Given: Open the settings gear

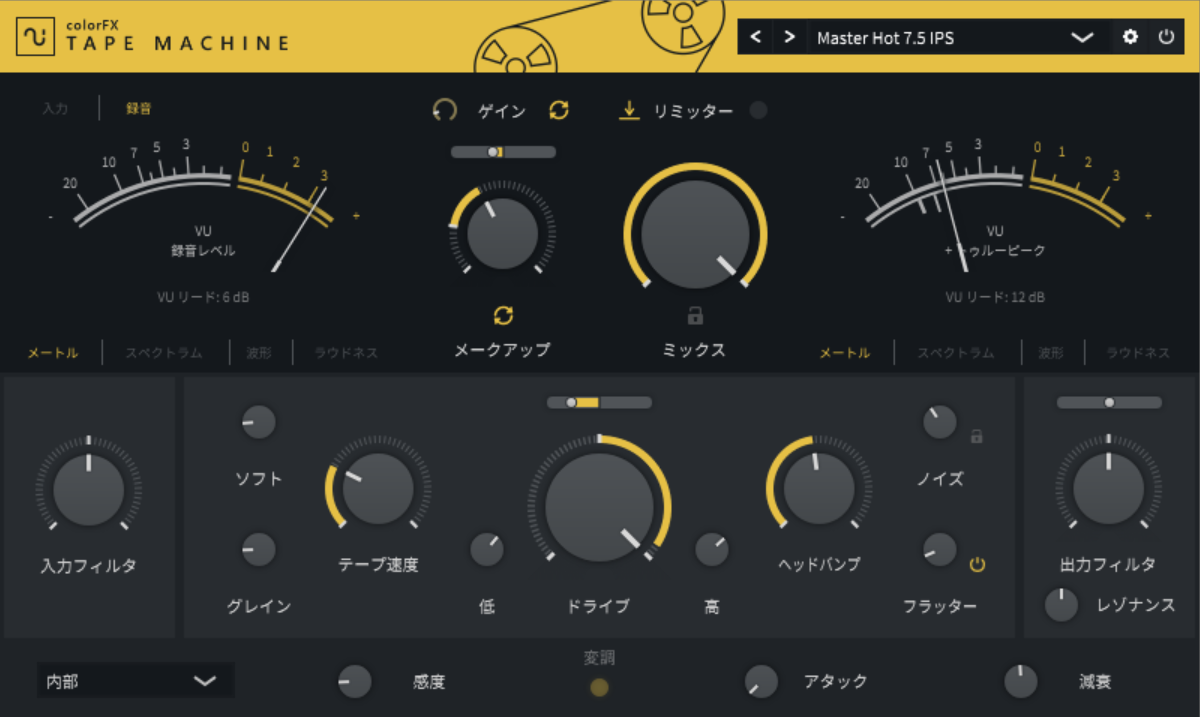Looking at the screenshot, I should [1131, 38].
